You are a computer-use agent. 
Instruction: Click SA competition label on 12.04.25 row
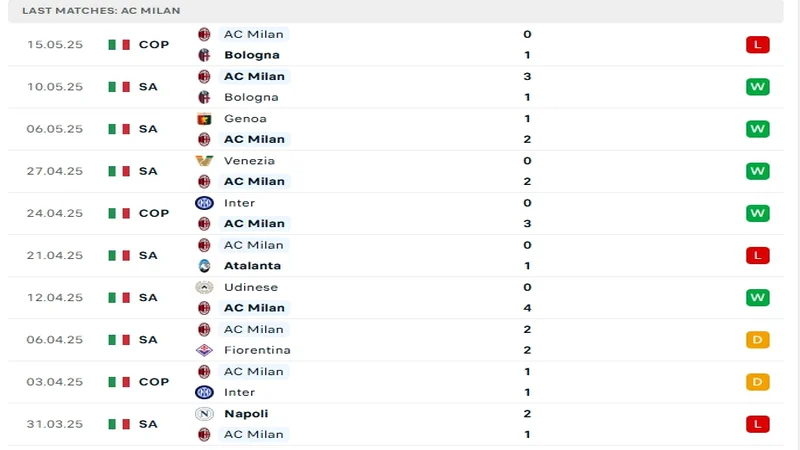(x=148, y=298)
